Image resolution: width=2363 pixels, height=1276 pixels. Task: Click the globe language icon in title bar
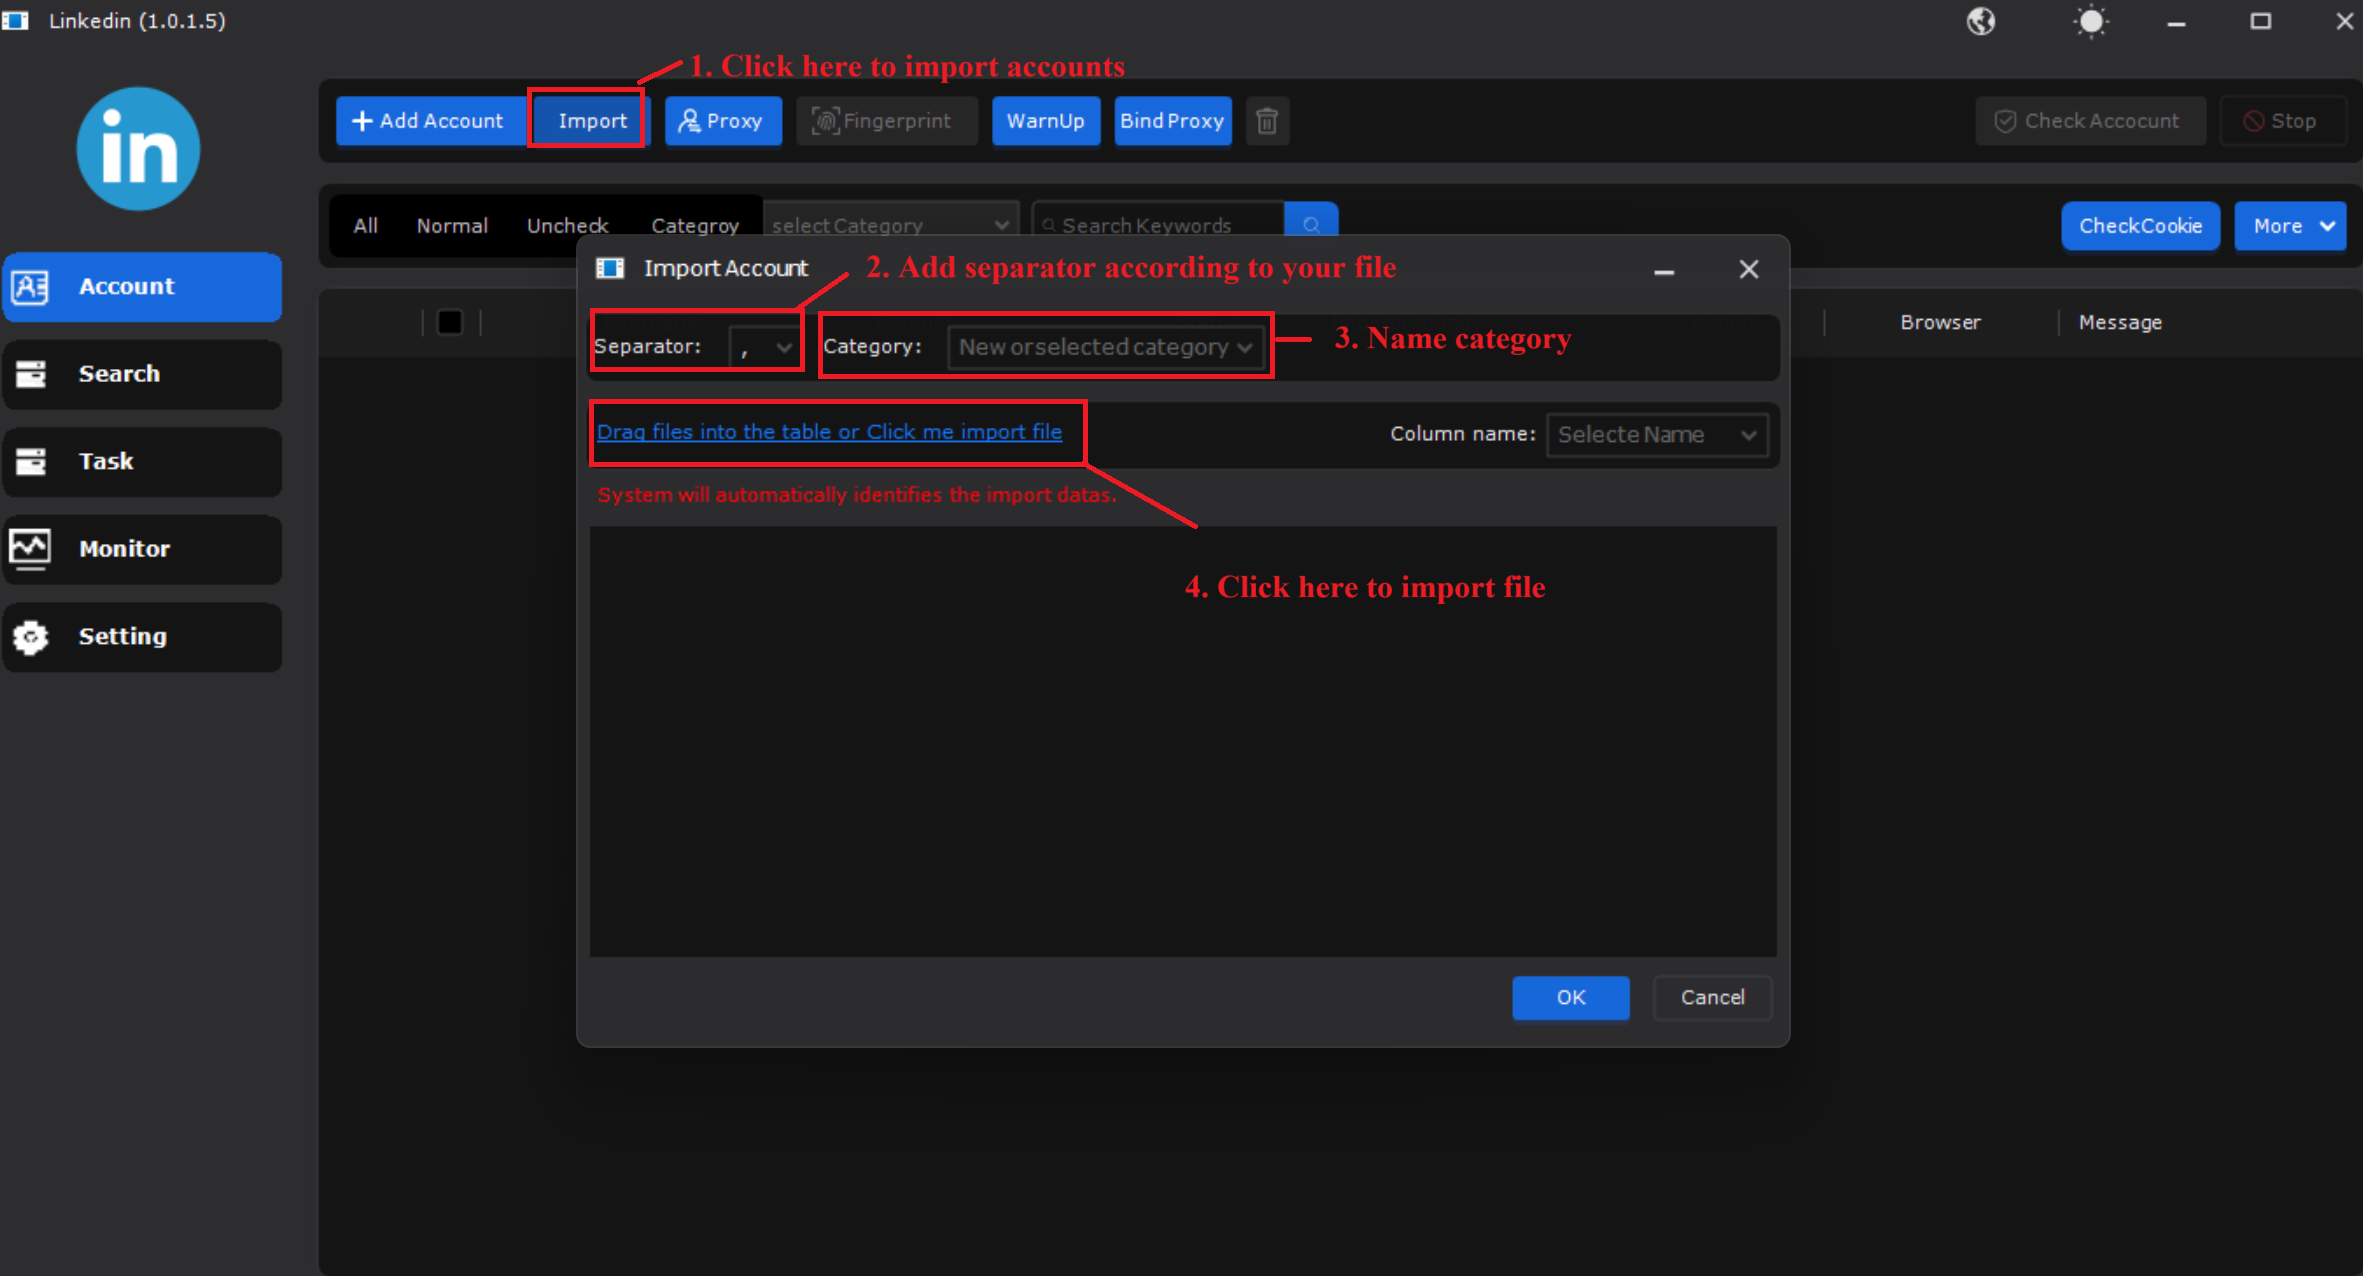coord(1980,21)
